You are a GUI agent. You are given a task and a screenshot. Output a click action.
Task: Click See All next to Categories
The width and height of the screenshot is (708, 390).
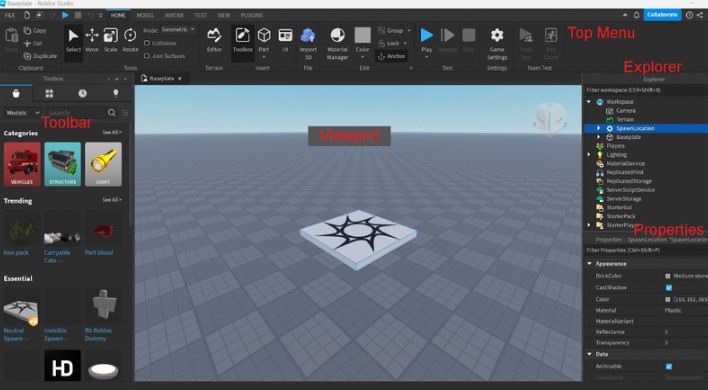(x=112, y=132)
